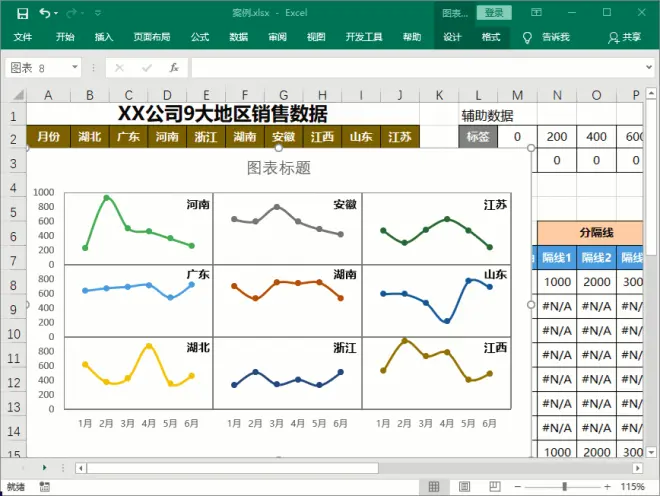Click the top-right chart resize handle

(x=531, y=148)
